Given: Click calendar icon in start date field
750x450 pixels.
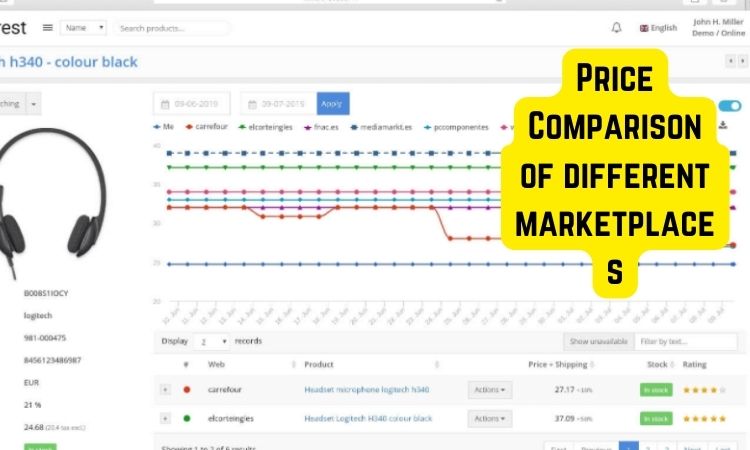Looking at the screenshot, I should pyautogui.click(x=165, y=104).
